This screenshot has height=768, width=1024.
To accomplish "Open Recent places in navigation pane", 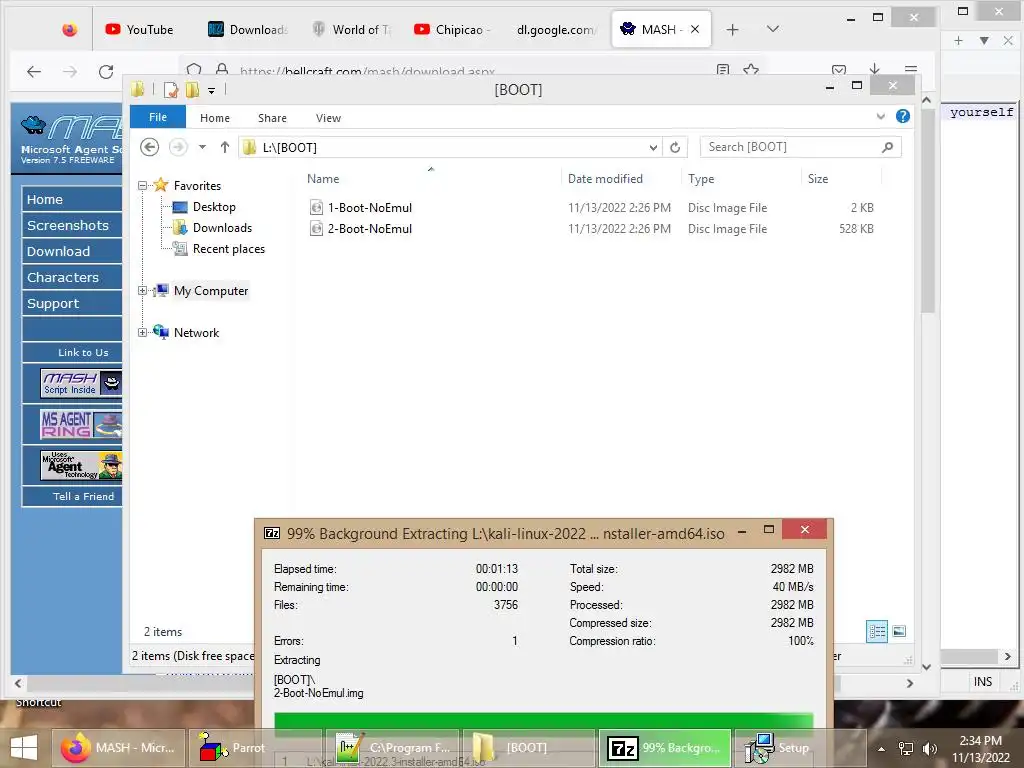I will pos(229,248).
